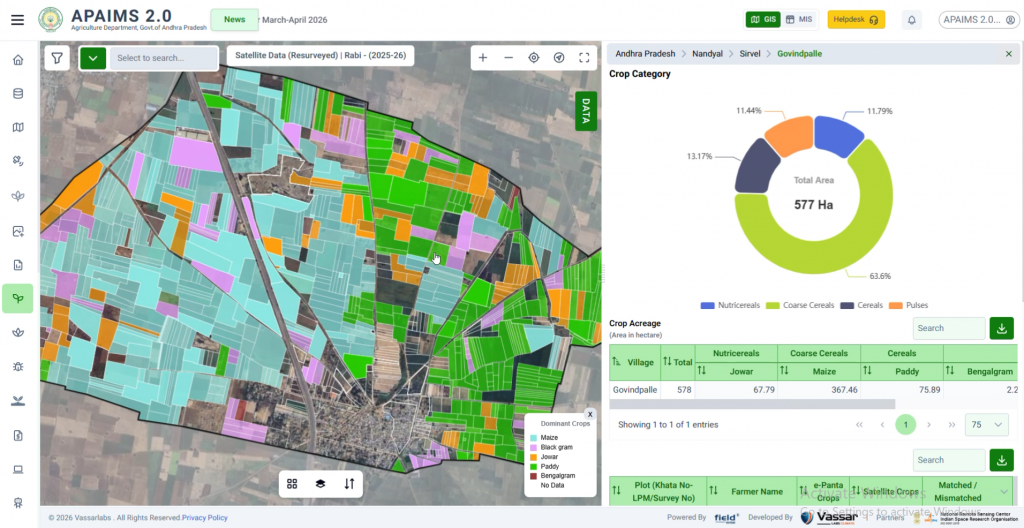Click the Helpdesk button
1024x528 pixels.
856,20
